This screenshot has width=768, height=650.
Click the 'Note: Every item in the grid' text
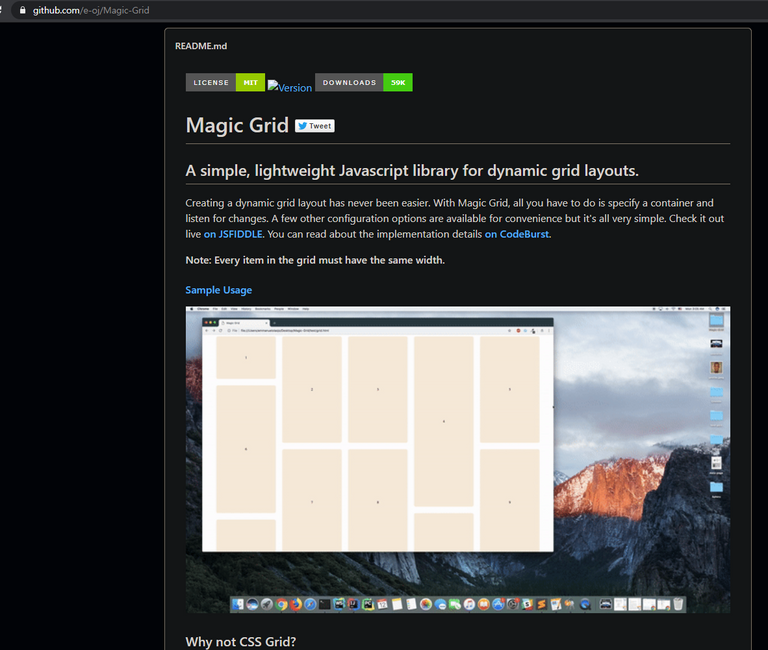(315, 260)
